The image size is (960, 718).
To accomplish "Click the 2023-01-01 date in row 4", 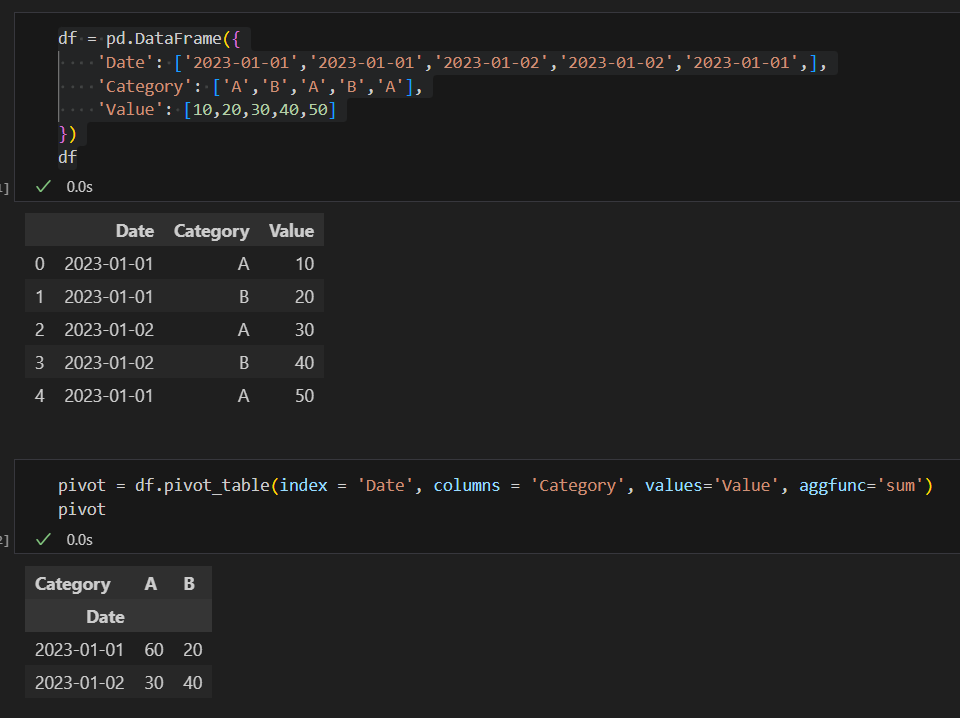I will tap(108, 396).
